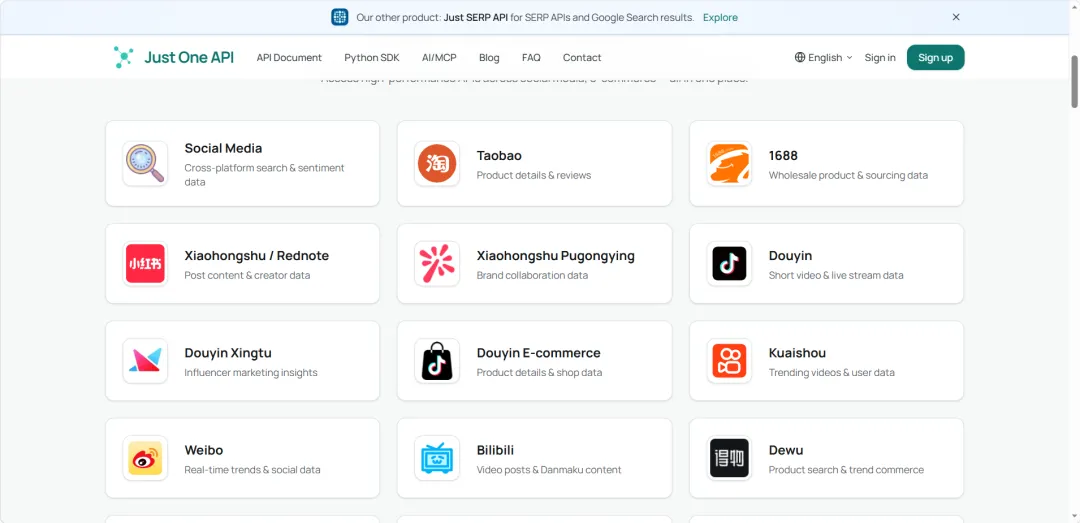Click the page vertical scrollbar thumb
This screenshot has height=523, width=1080.
pyautogui.click(x=1074, y=81)
